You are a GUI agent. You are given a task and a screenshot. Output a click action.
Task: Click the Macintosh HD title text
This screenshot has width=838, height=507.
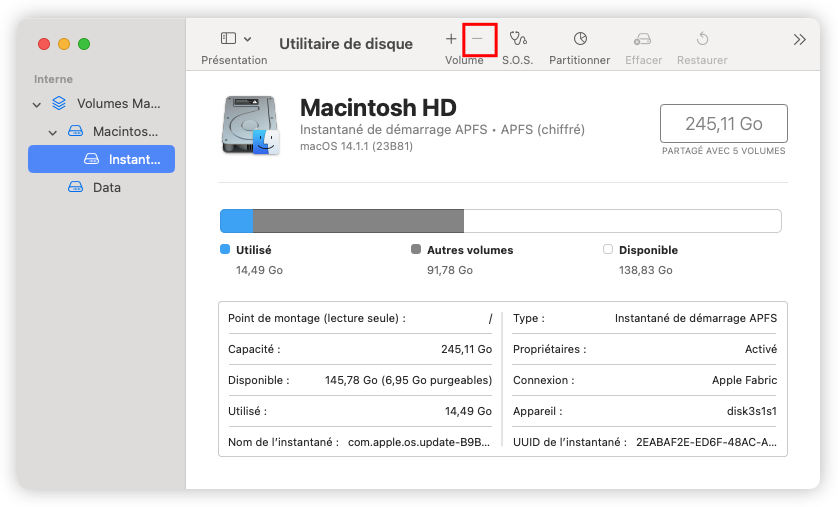click(x=378, y=107)
